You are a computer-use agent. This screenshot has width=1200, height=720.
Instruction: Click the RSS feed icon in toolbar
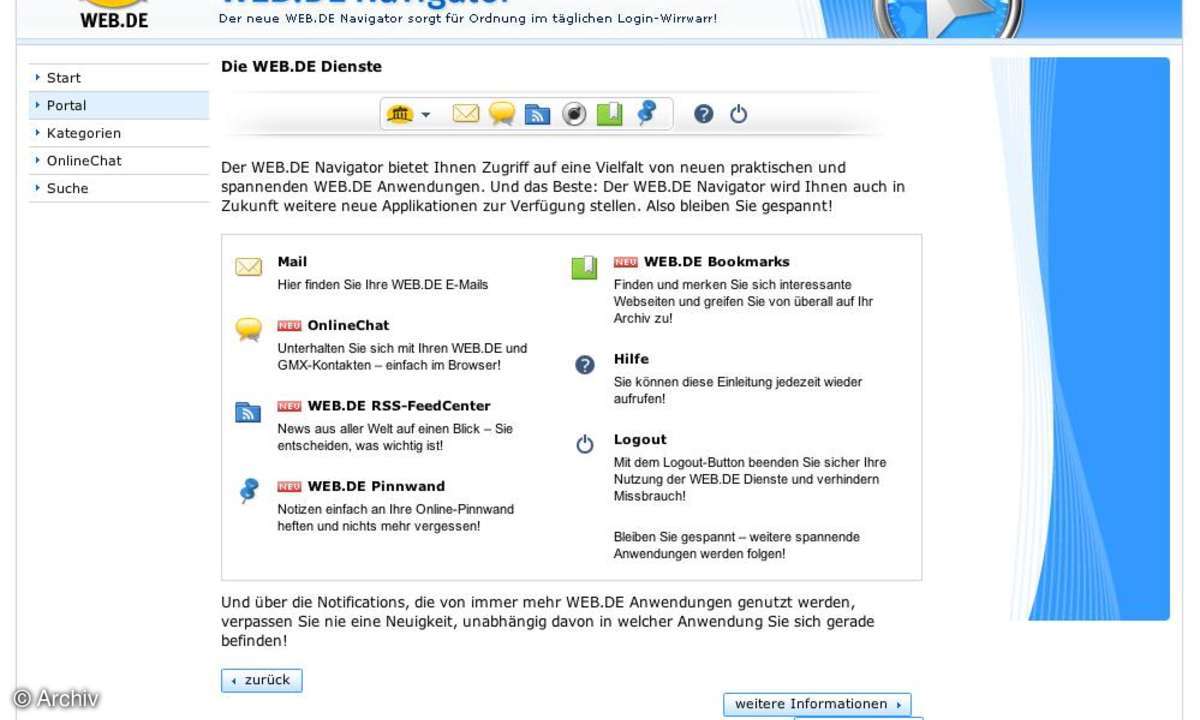(x=538, y=114)
